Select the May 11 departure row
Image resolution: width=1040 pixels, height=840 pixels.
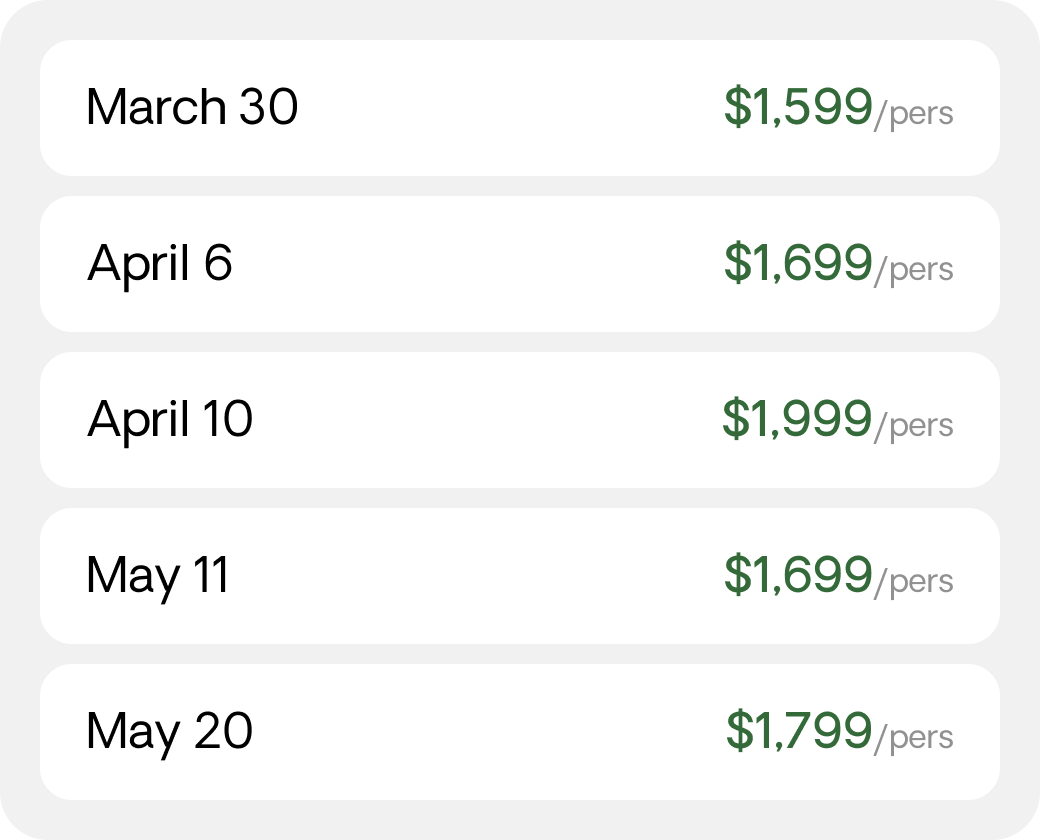pos(520,575)
